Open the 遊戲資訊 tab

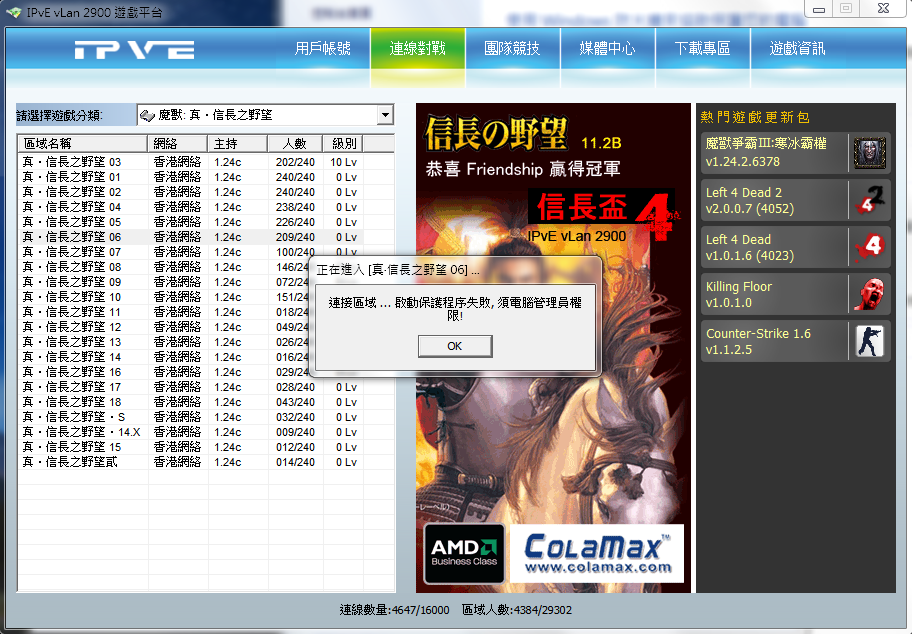click(797, 48)
